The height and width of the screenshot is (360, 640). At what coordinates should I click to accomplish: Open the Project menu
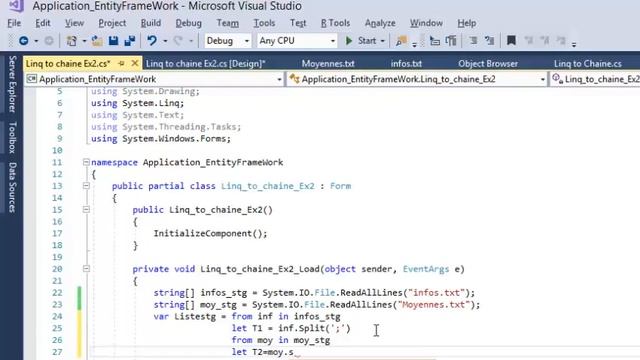(112, 23)
